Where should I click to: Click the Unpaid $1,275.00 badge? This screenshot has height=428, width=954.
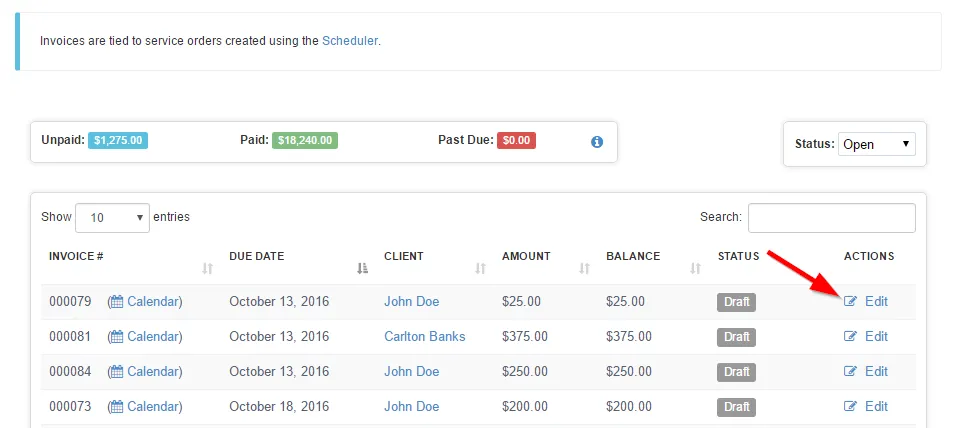coord(118,141)
